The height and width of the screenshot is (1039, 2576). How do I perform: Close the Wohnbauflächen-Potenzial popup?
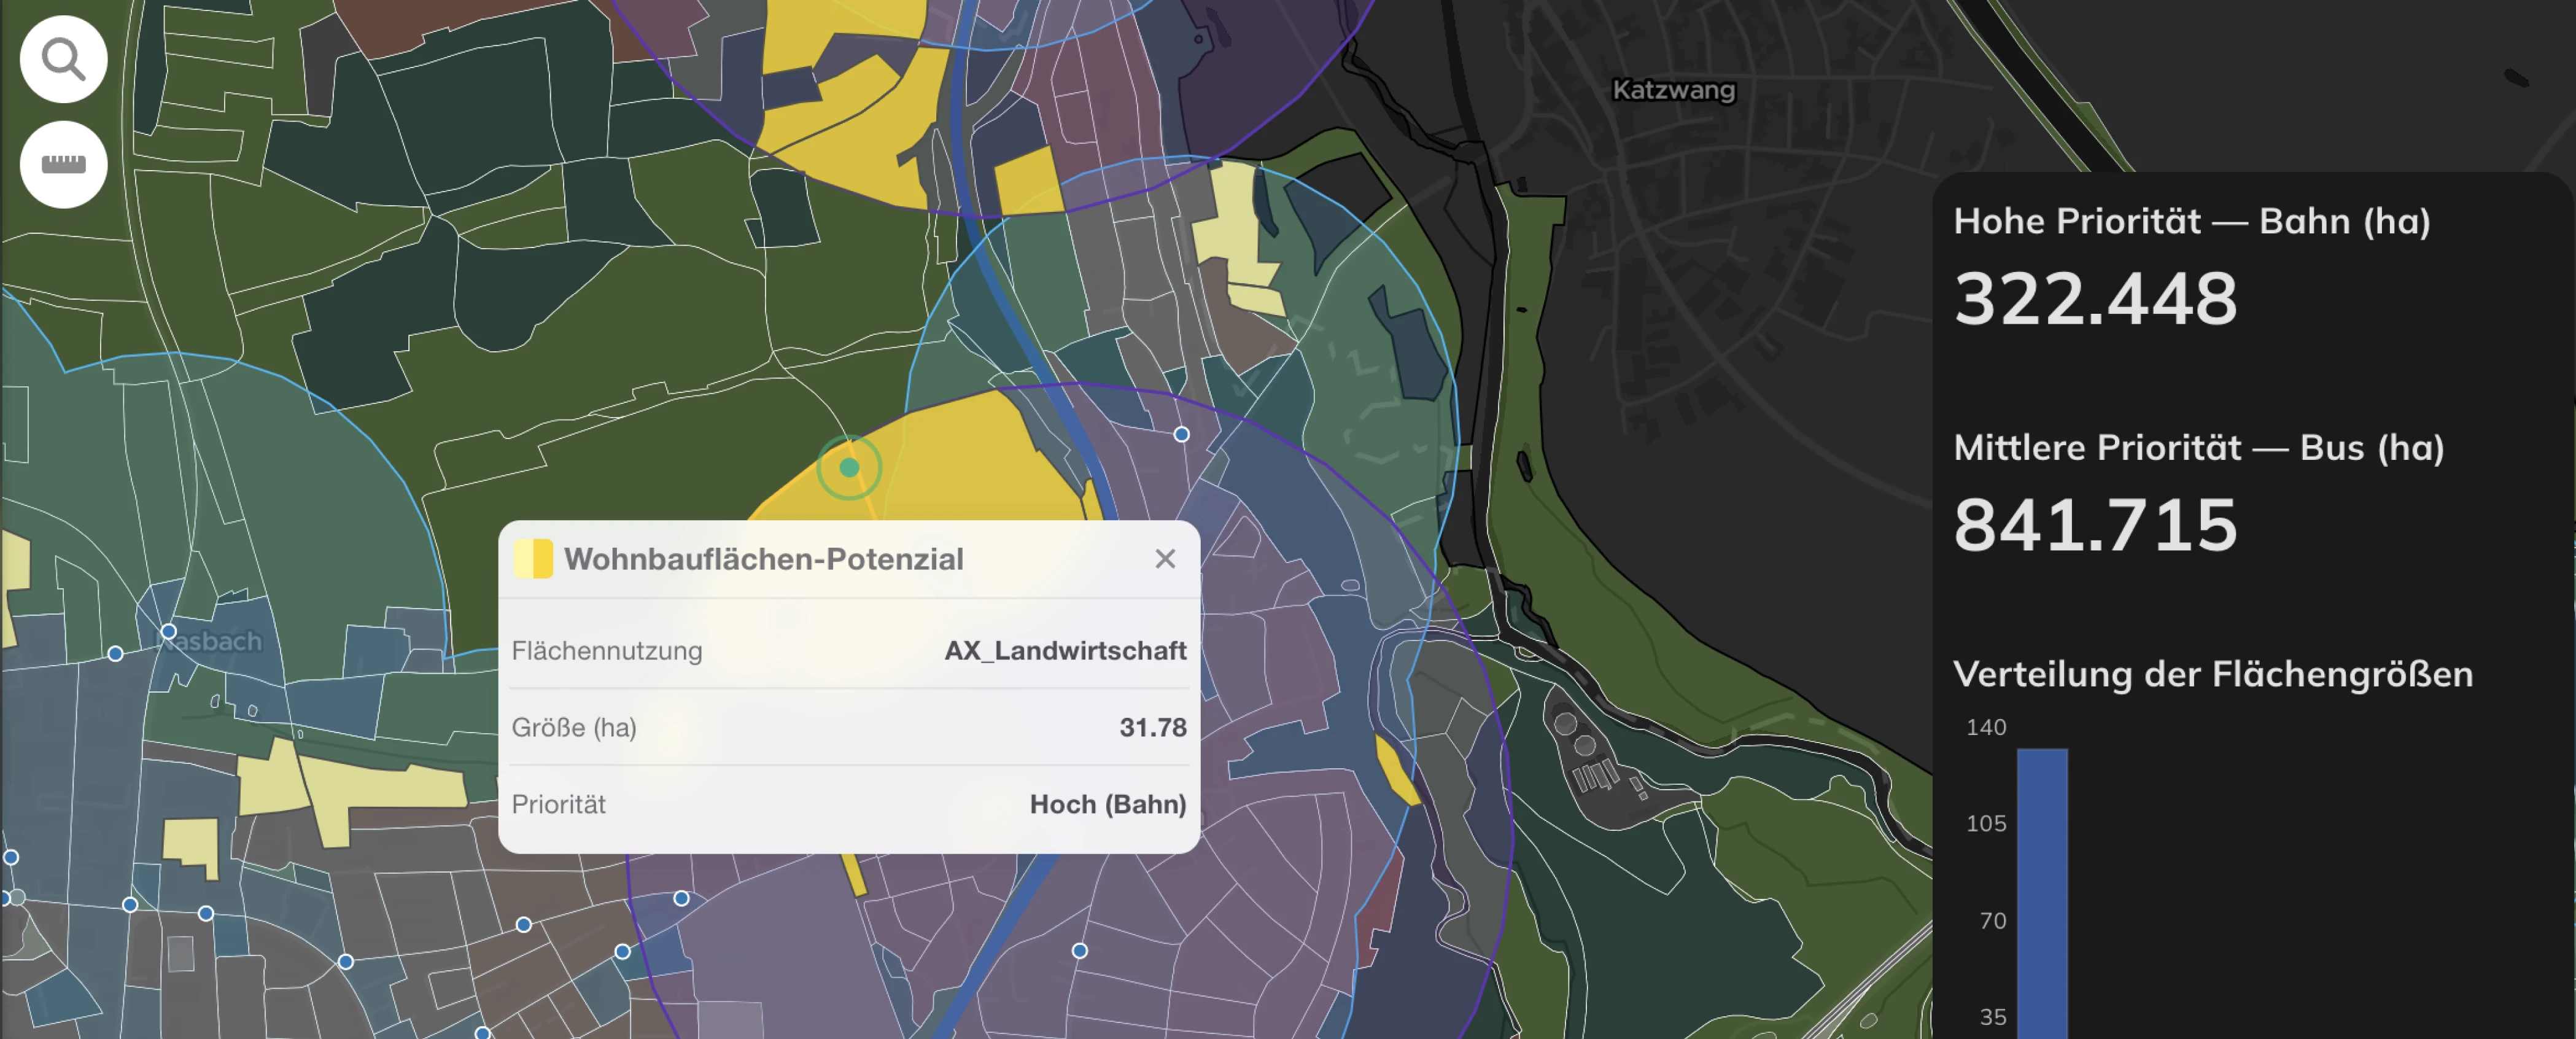(1165, 559)
